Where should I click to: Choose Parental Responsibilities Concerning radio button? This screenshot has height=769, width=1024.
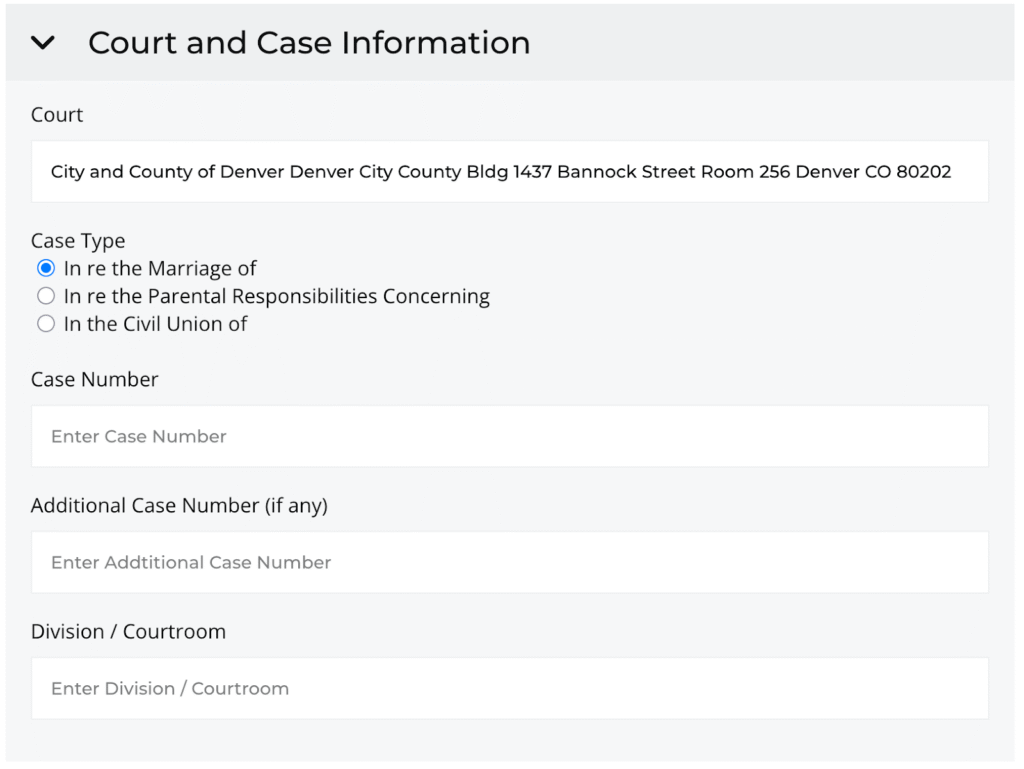click(46, 296)
